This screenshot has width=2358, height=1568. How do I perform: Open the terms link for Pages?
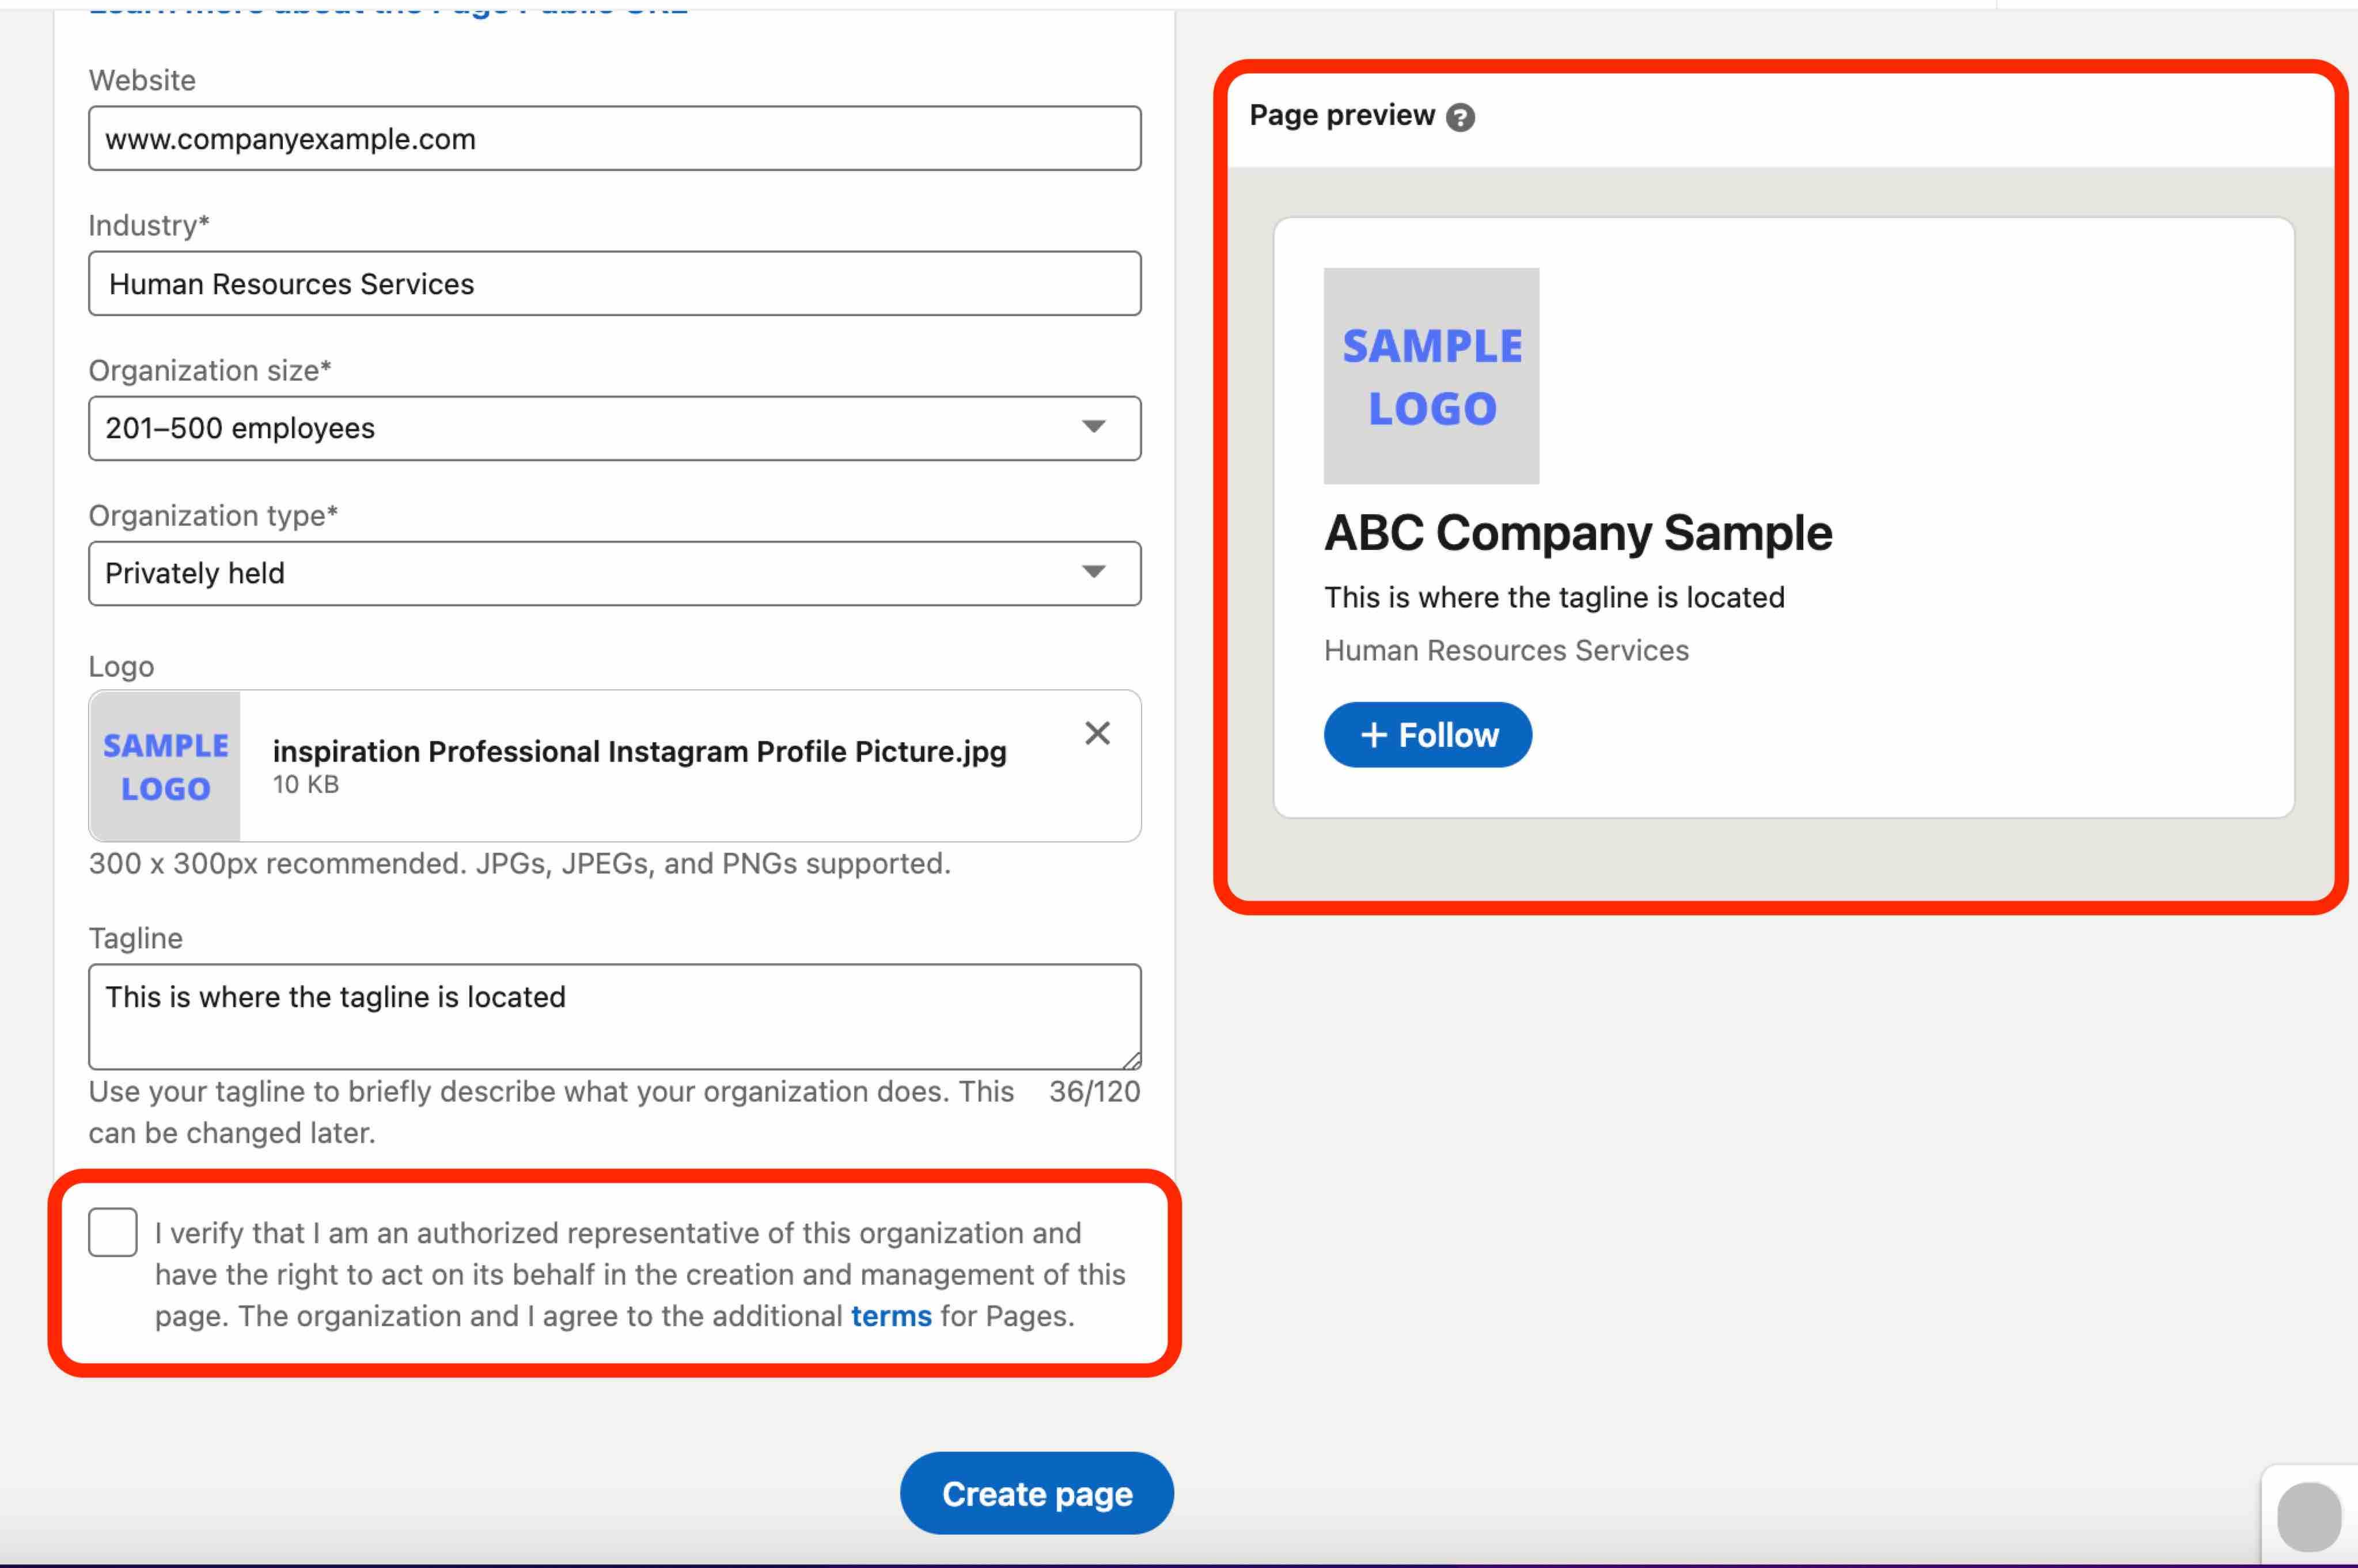coord(889,1316)
